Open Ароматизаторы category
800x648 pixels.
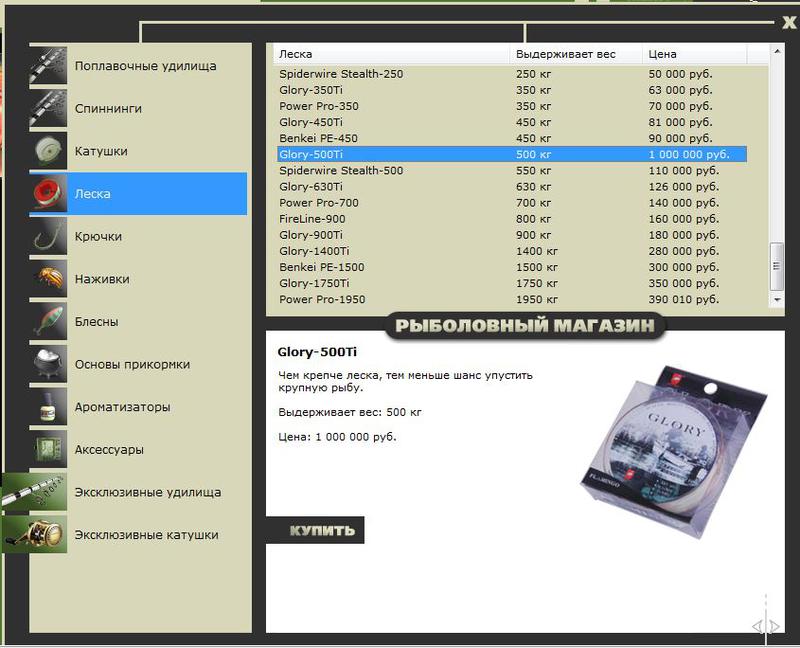[x=122, y=407]
